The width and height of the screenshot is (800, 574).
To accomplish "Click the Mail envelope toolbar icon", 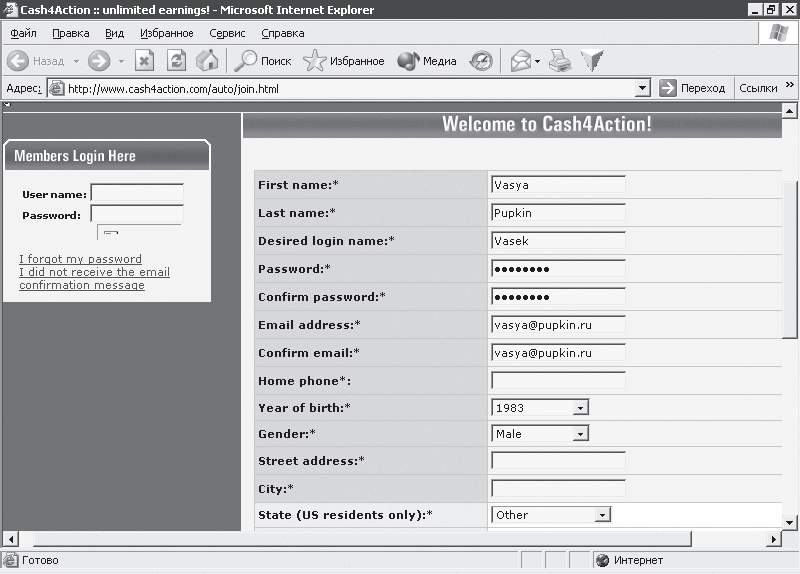I will pyautogui.click(x=521, y=61).
